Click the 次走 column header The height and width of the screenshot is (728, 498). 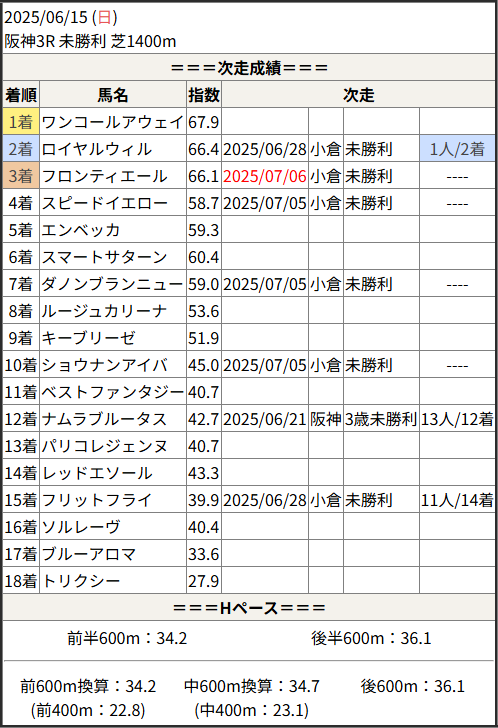(358, 95)
